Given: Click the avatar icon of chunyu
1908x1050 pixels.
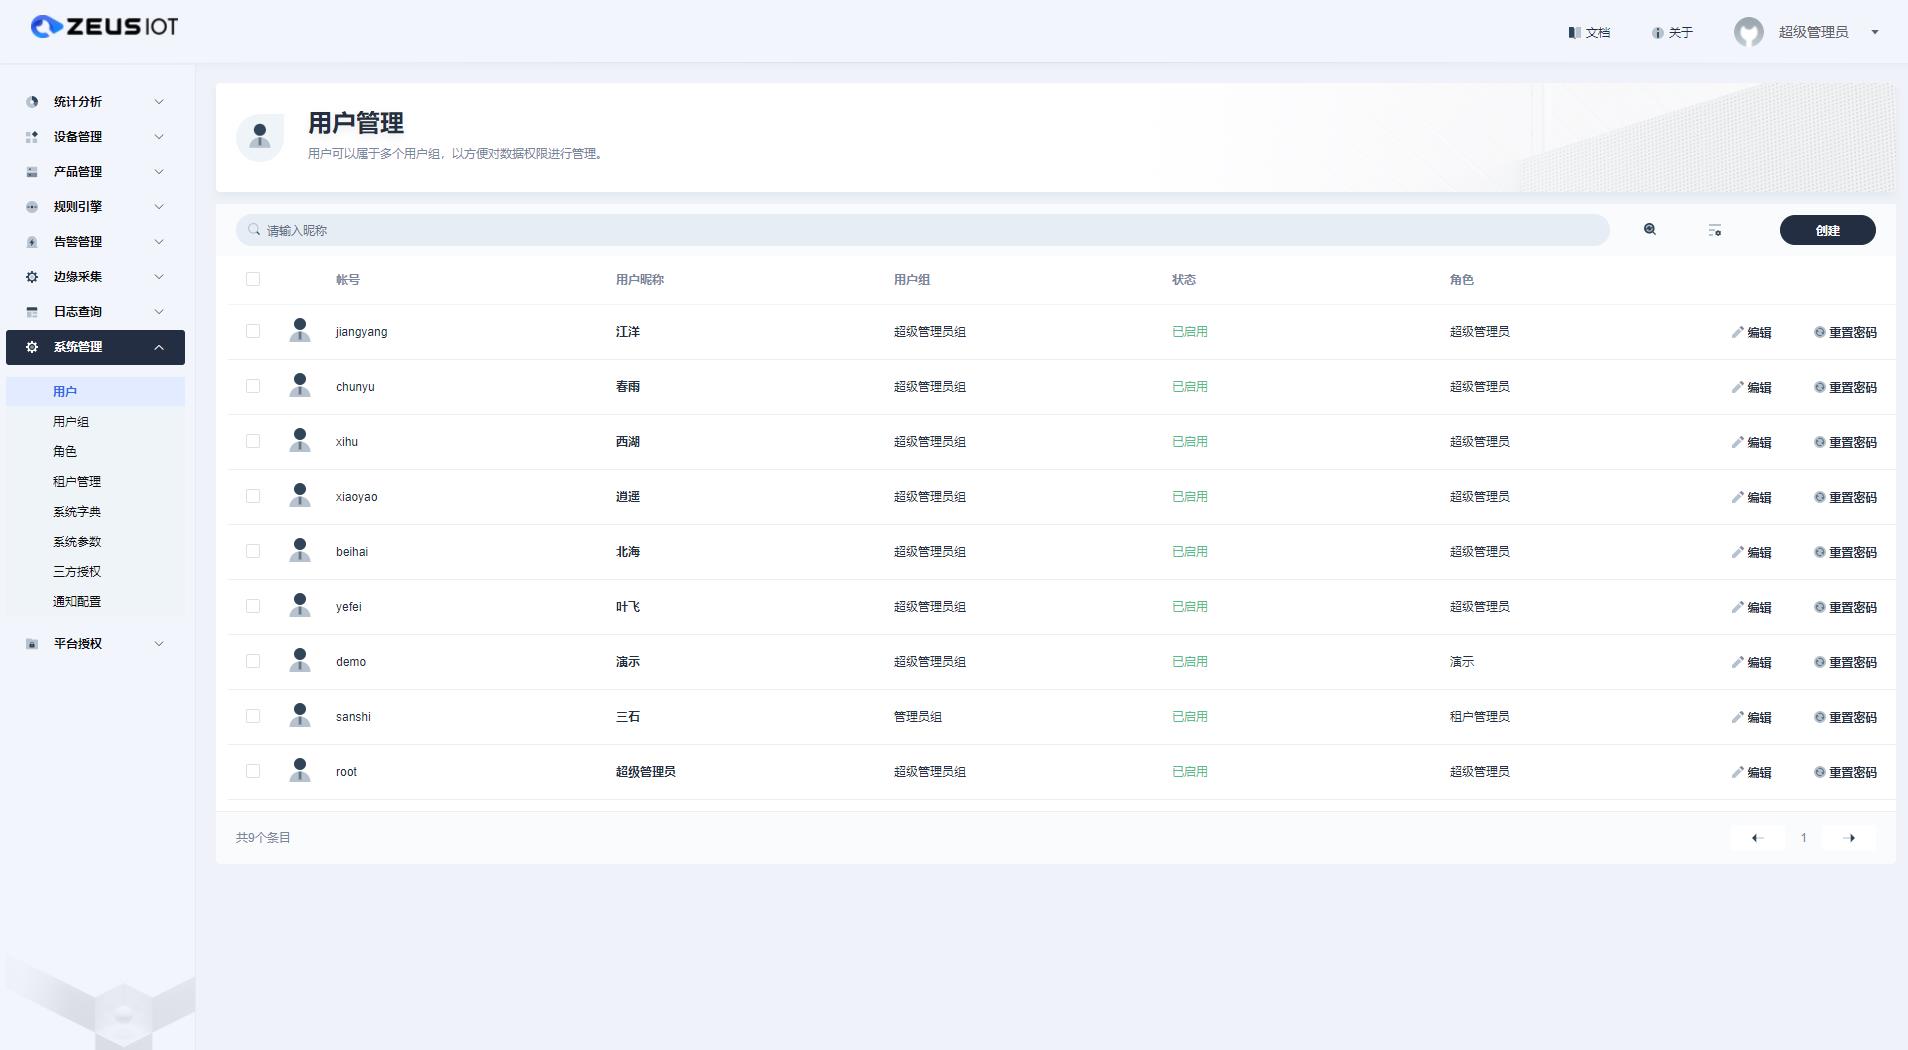Looking at the screenshot, I should click(299, 385).
